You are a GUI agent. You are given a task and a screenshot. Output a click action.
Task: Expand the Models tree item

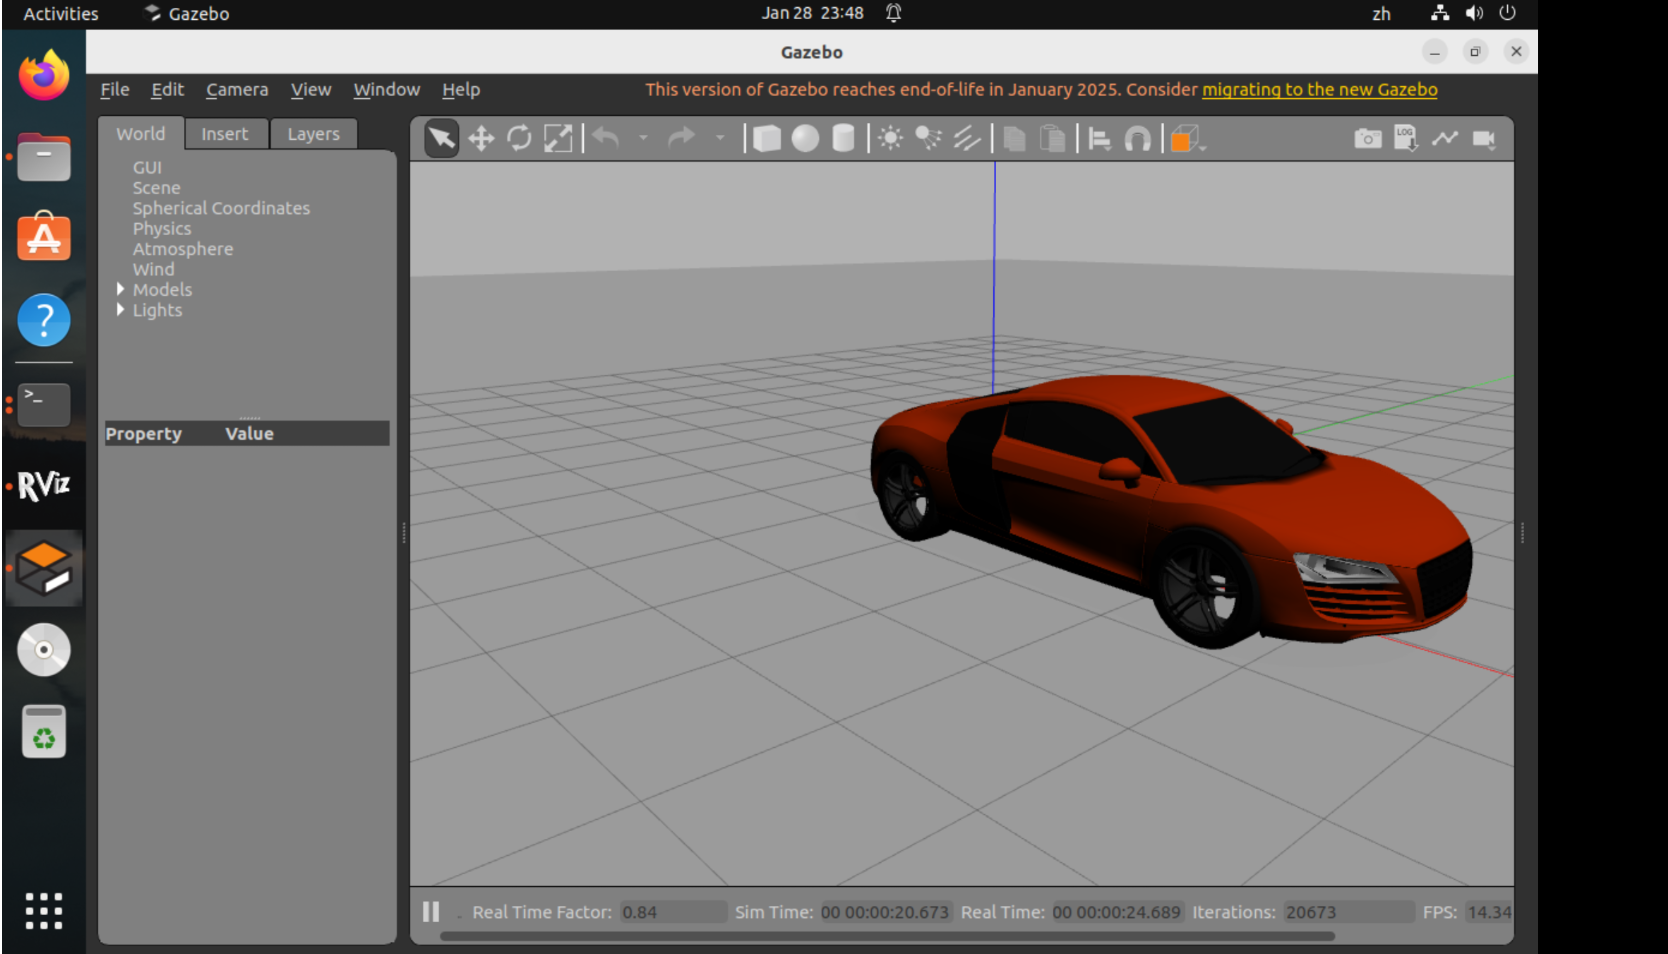120,289
